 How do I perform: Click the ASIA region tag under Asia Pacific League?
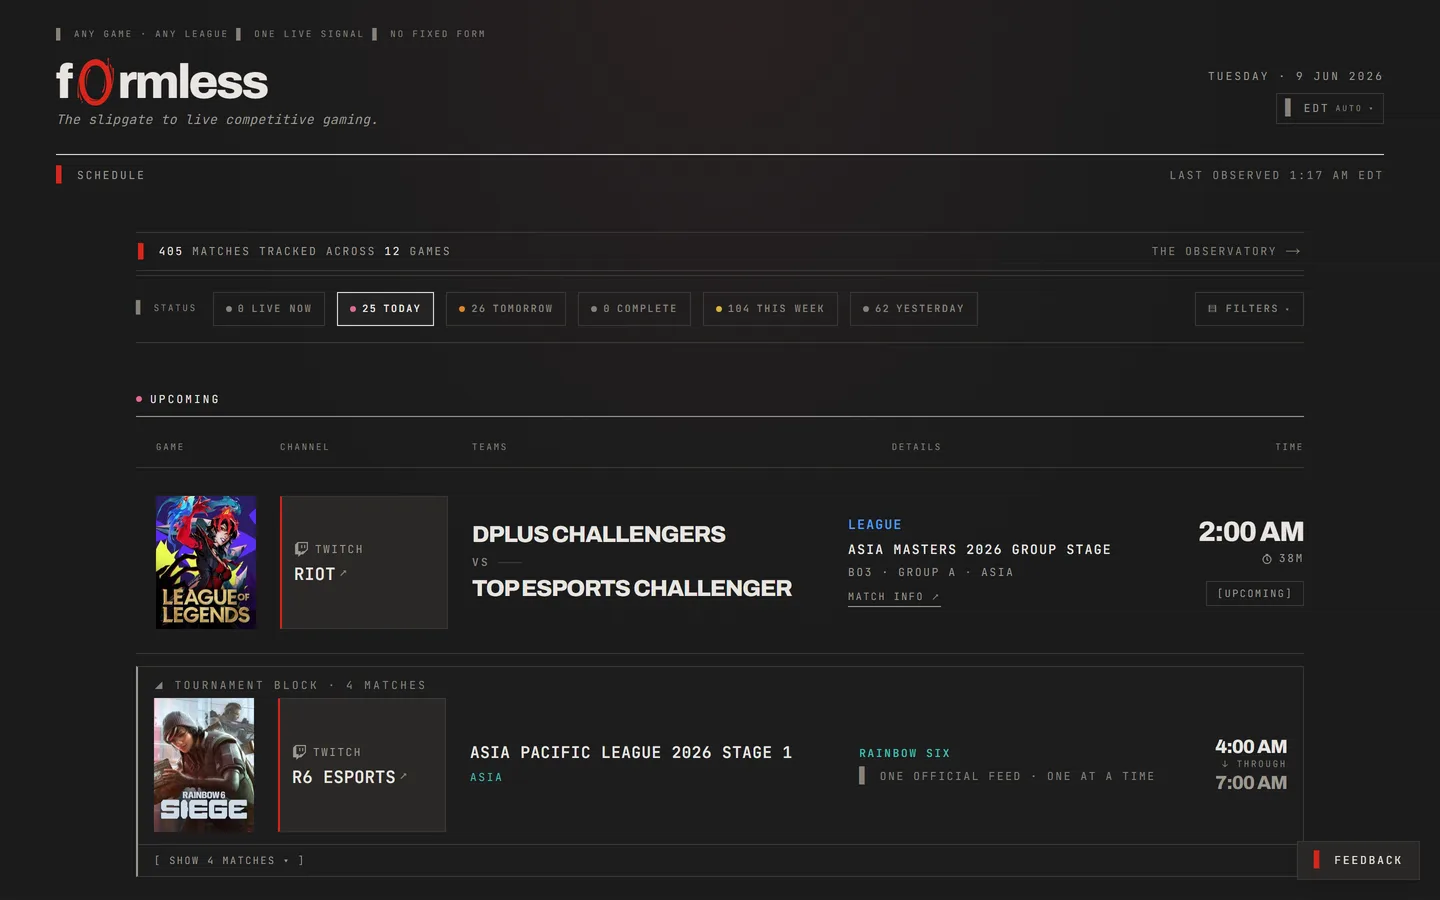[486, 777]
